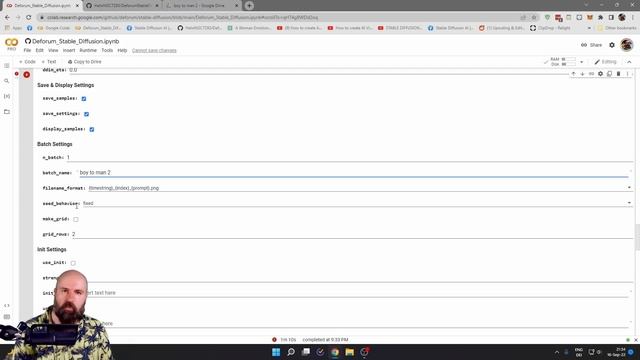Viewport: 640px width, 360px height.
Task: Open File menu
Action: click(27, 51)
